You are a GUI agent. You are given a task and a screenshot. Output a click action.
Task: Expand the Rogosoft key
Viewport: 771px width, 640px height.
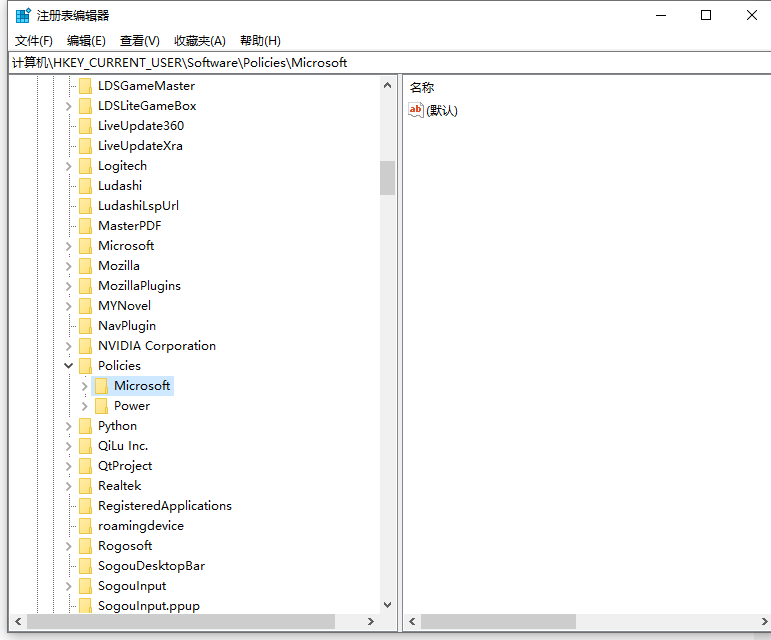click(x=69, y=546)
